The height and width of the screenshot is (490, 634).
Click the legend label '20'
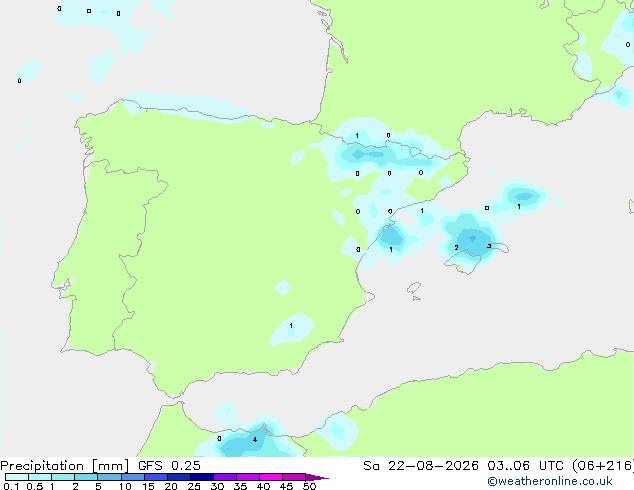(x=171, y=486)
